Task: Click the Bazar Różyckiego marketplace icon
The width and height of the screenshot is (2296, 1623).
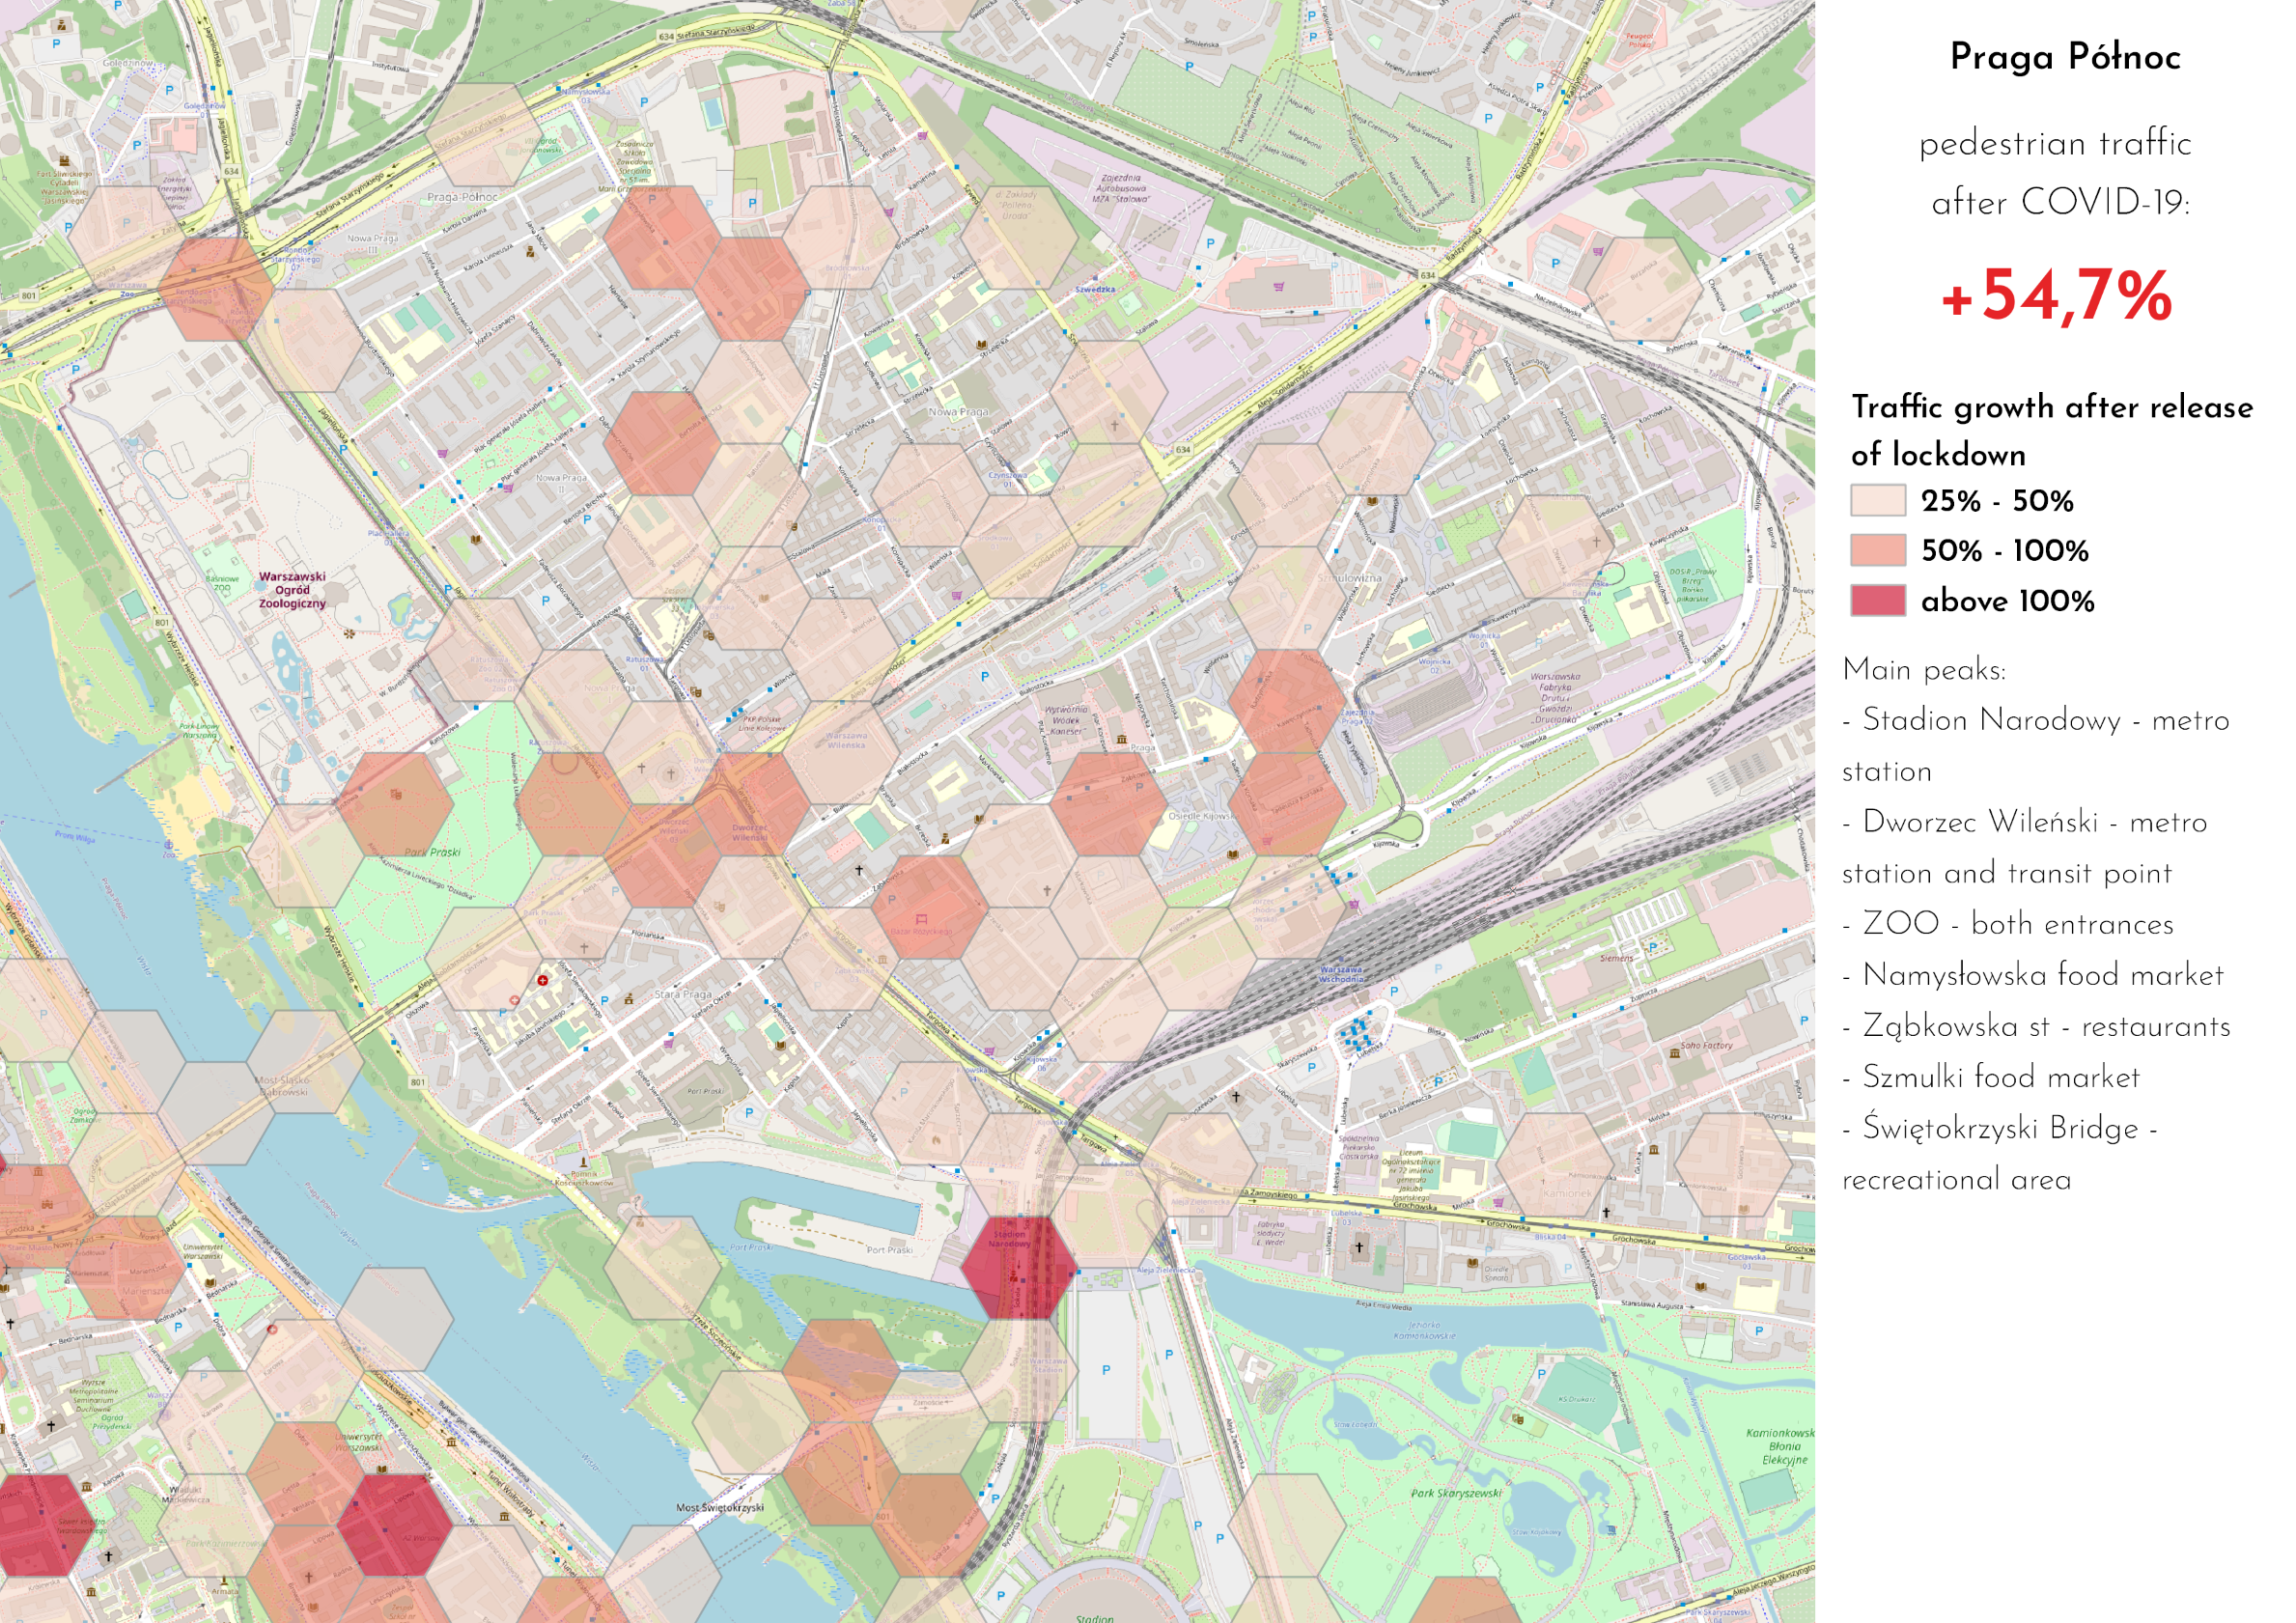Action: point(921,917)
